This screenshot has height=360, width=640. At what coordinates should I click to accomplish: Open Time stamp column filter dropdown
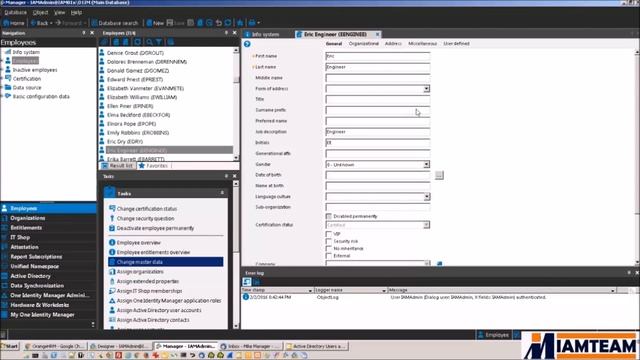pos(310,290)
